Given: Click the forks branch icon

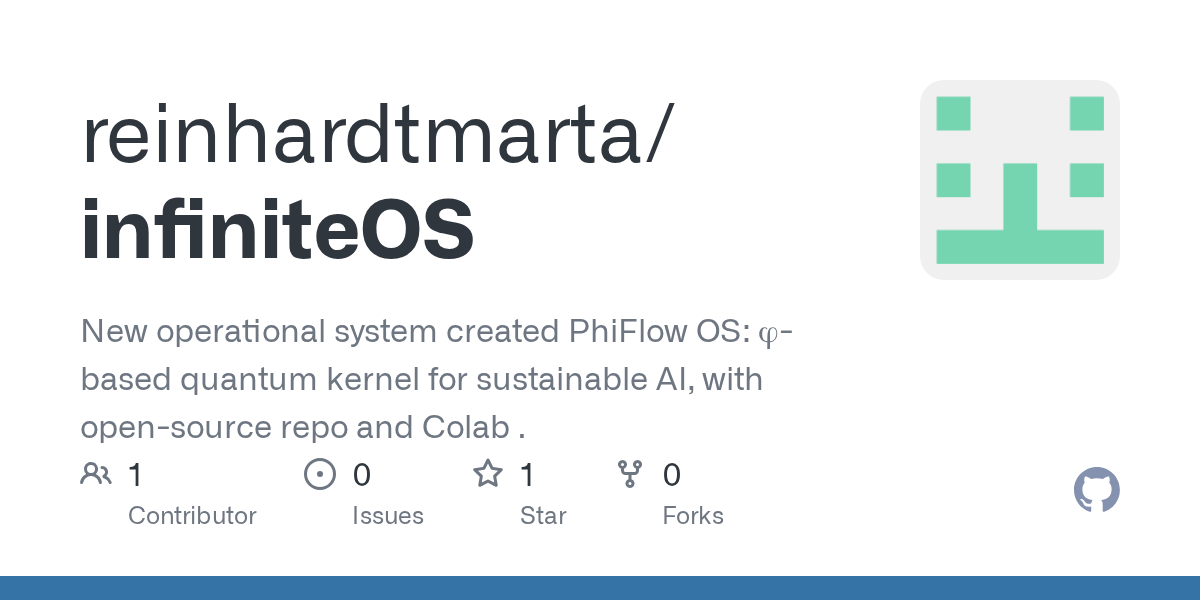Looking at the screenshot, I should (x=630, y=474).
